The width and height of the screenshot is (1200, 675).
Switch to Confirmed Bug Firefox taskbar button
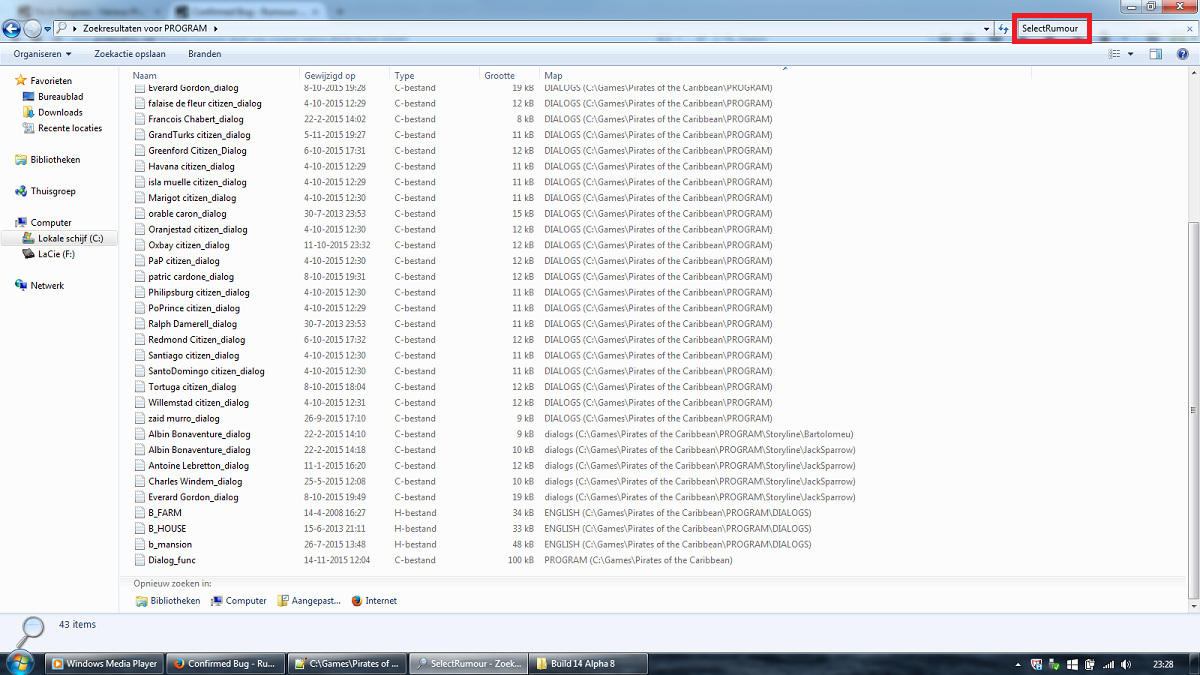coord(225,663)
